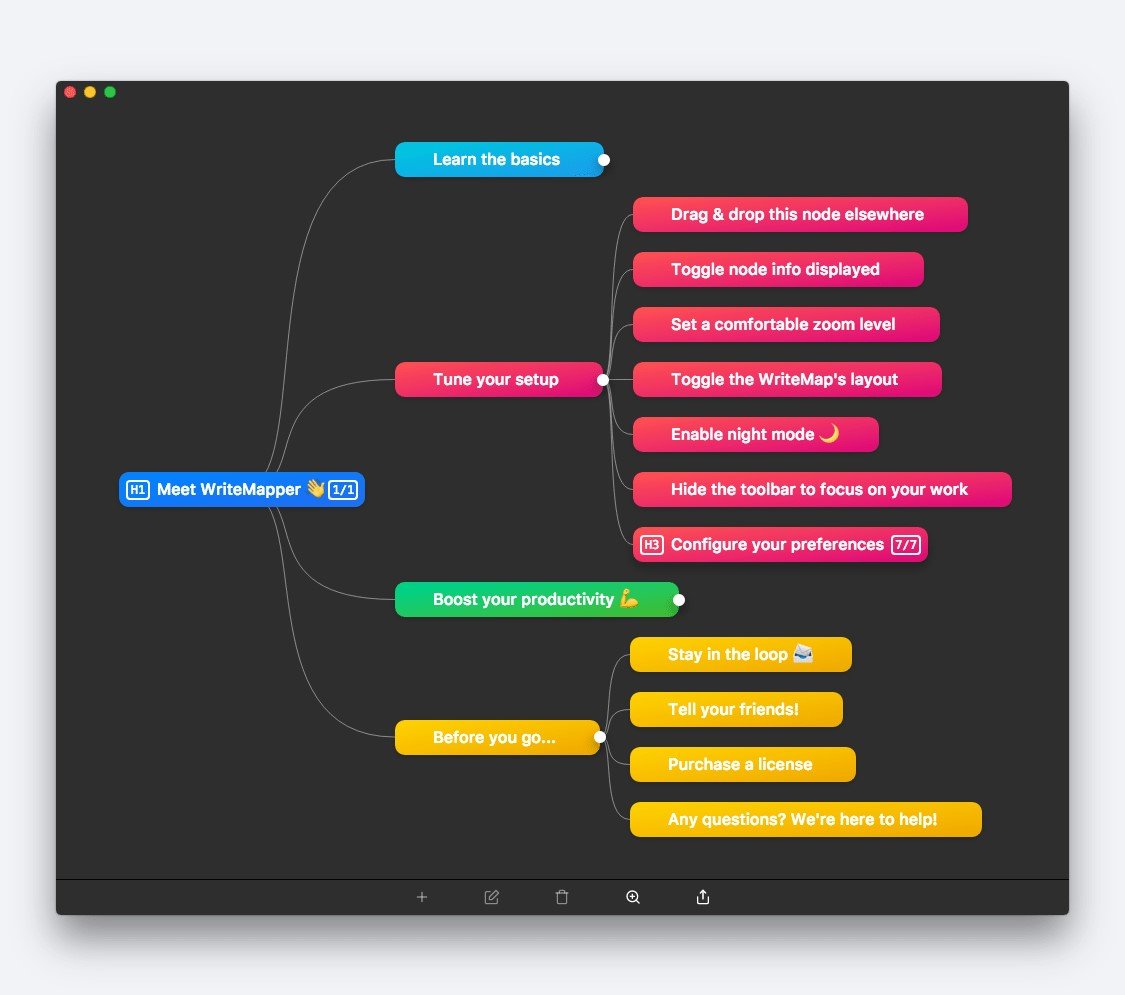
Task: Expand the Learn the basics node handle
Action: pyautogui.click(x=604, y=160)
